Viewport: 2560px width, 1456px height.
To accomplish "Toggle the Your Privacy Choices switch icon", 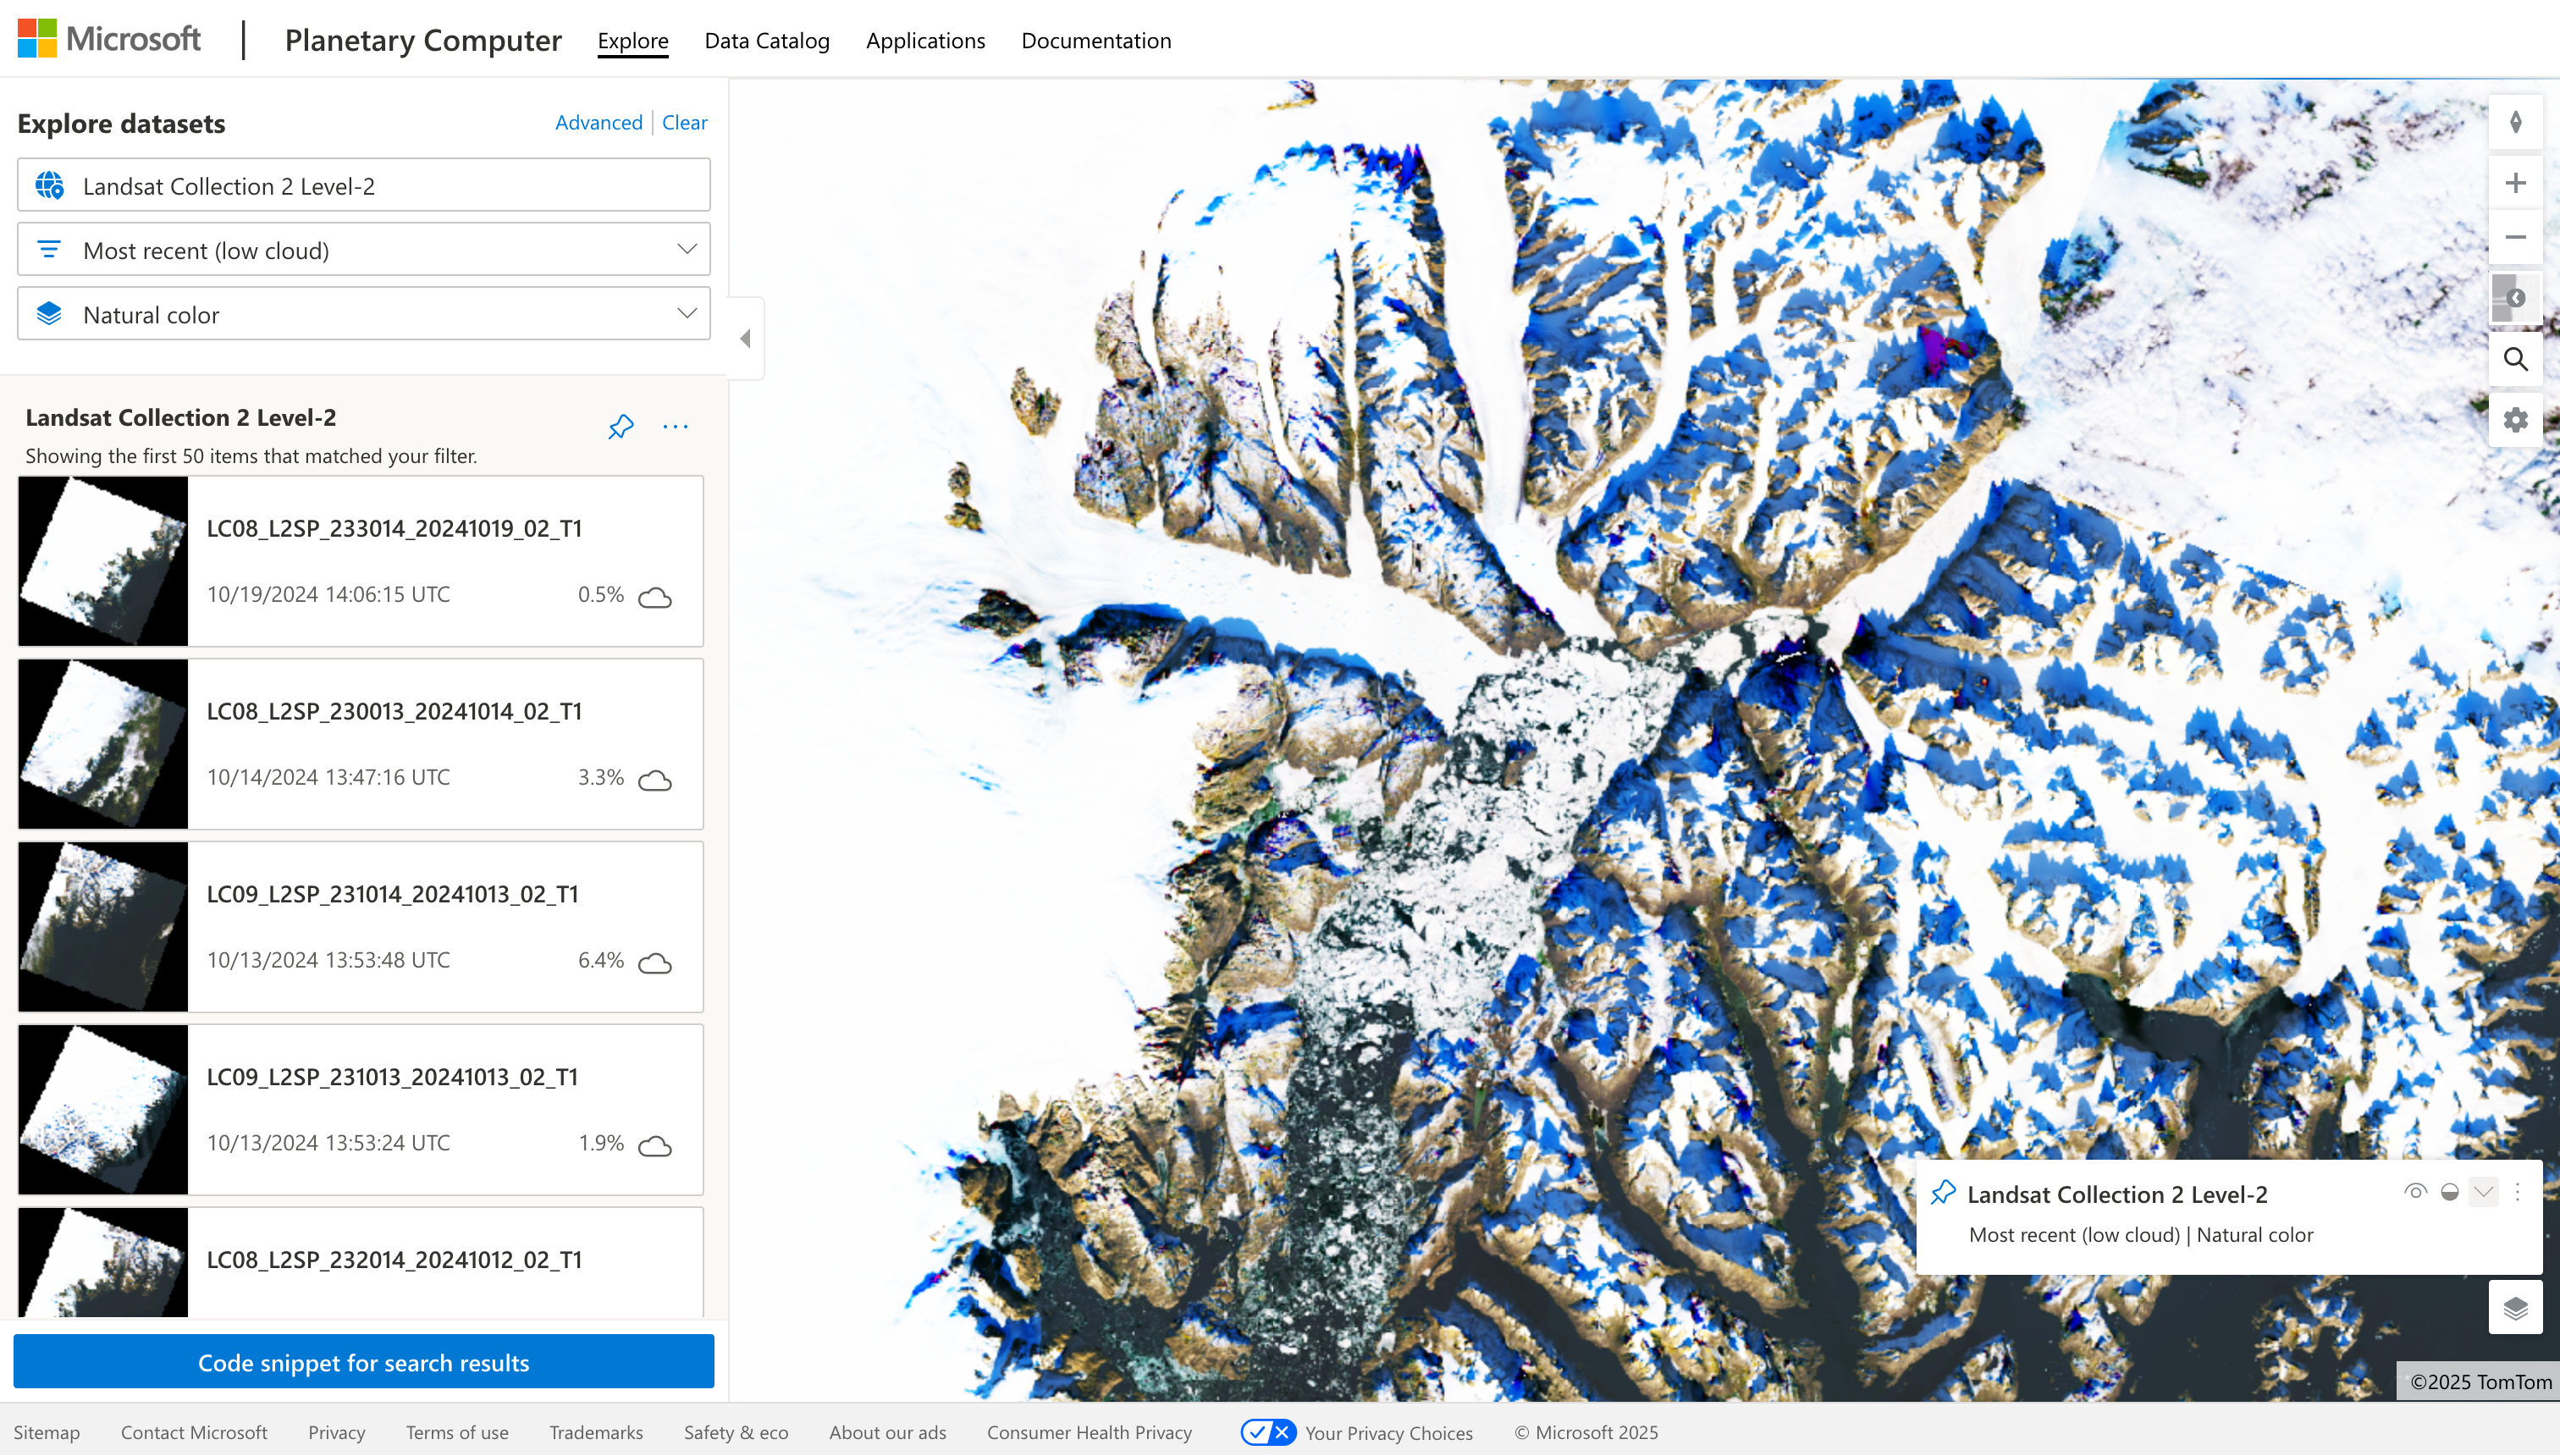I will point(1268,1433).
